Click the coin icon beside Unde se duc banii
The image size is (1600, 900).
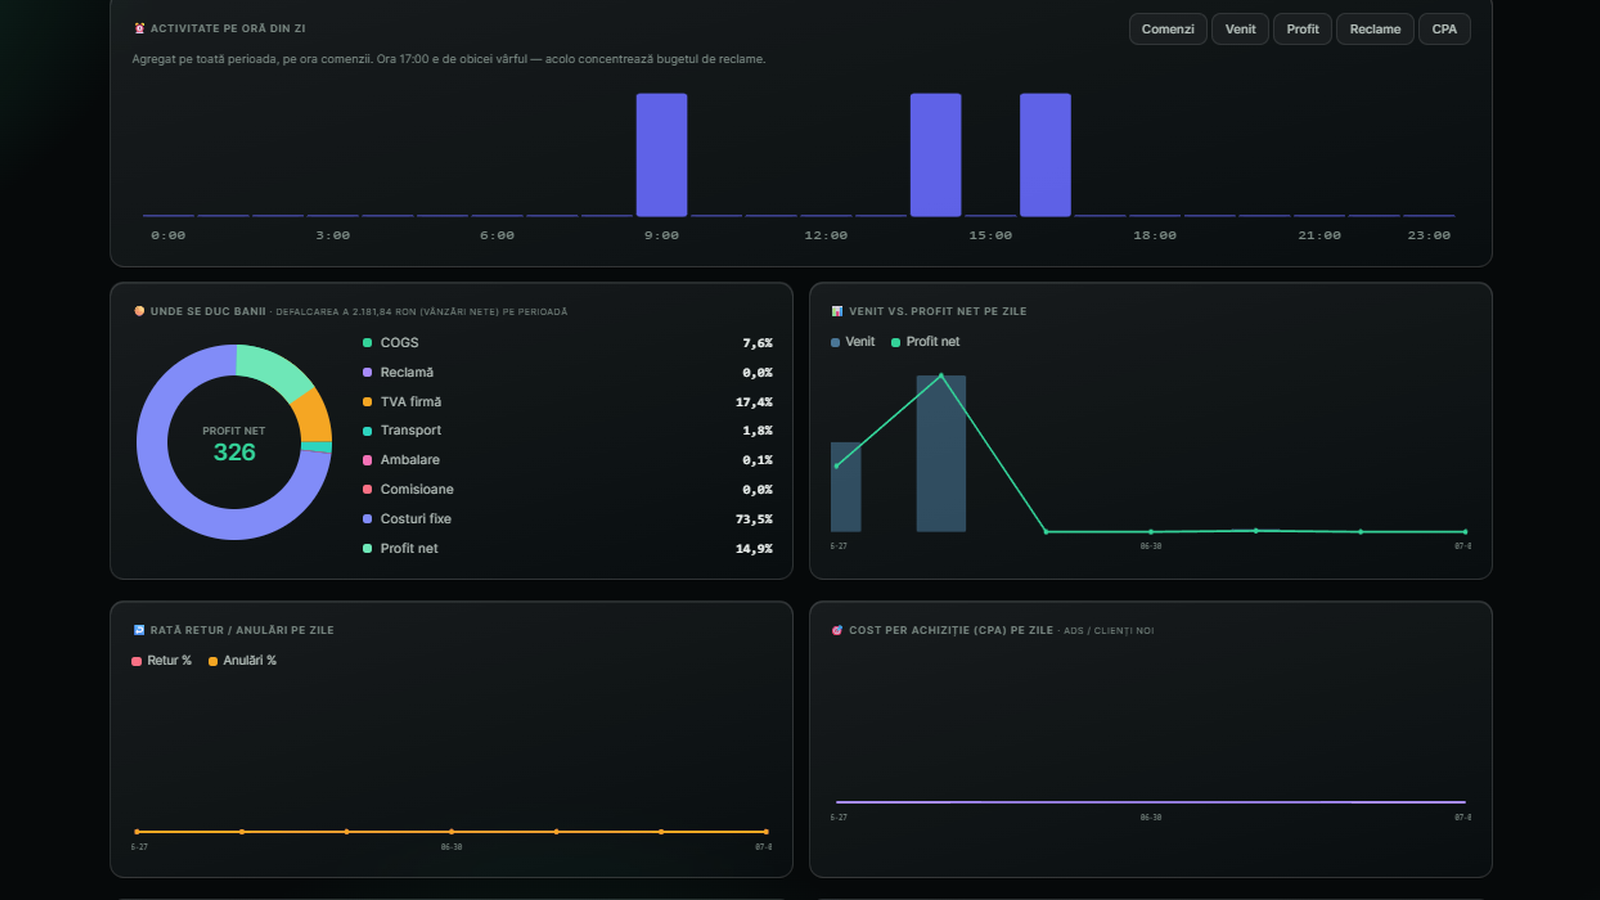tap(139, 311)
